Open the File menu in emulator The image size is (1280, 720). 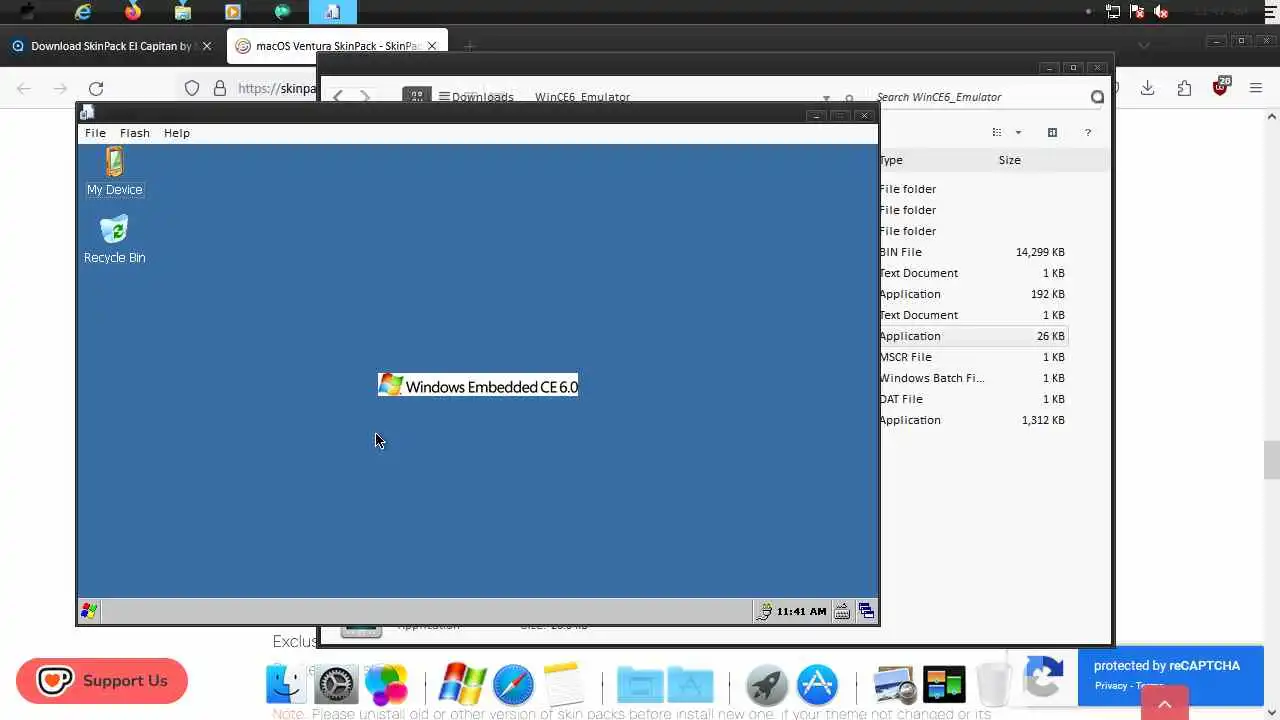point(95,133)
